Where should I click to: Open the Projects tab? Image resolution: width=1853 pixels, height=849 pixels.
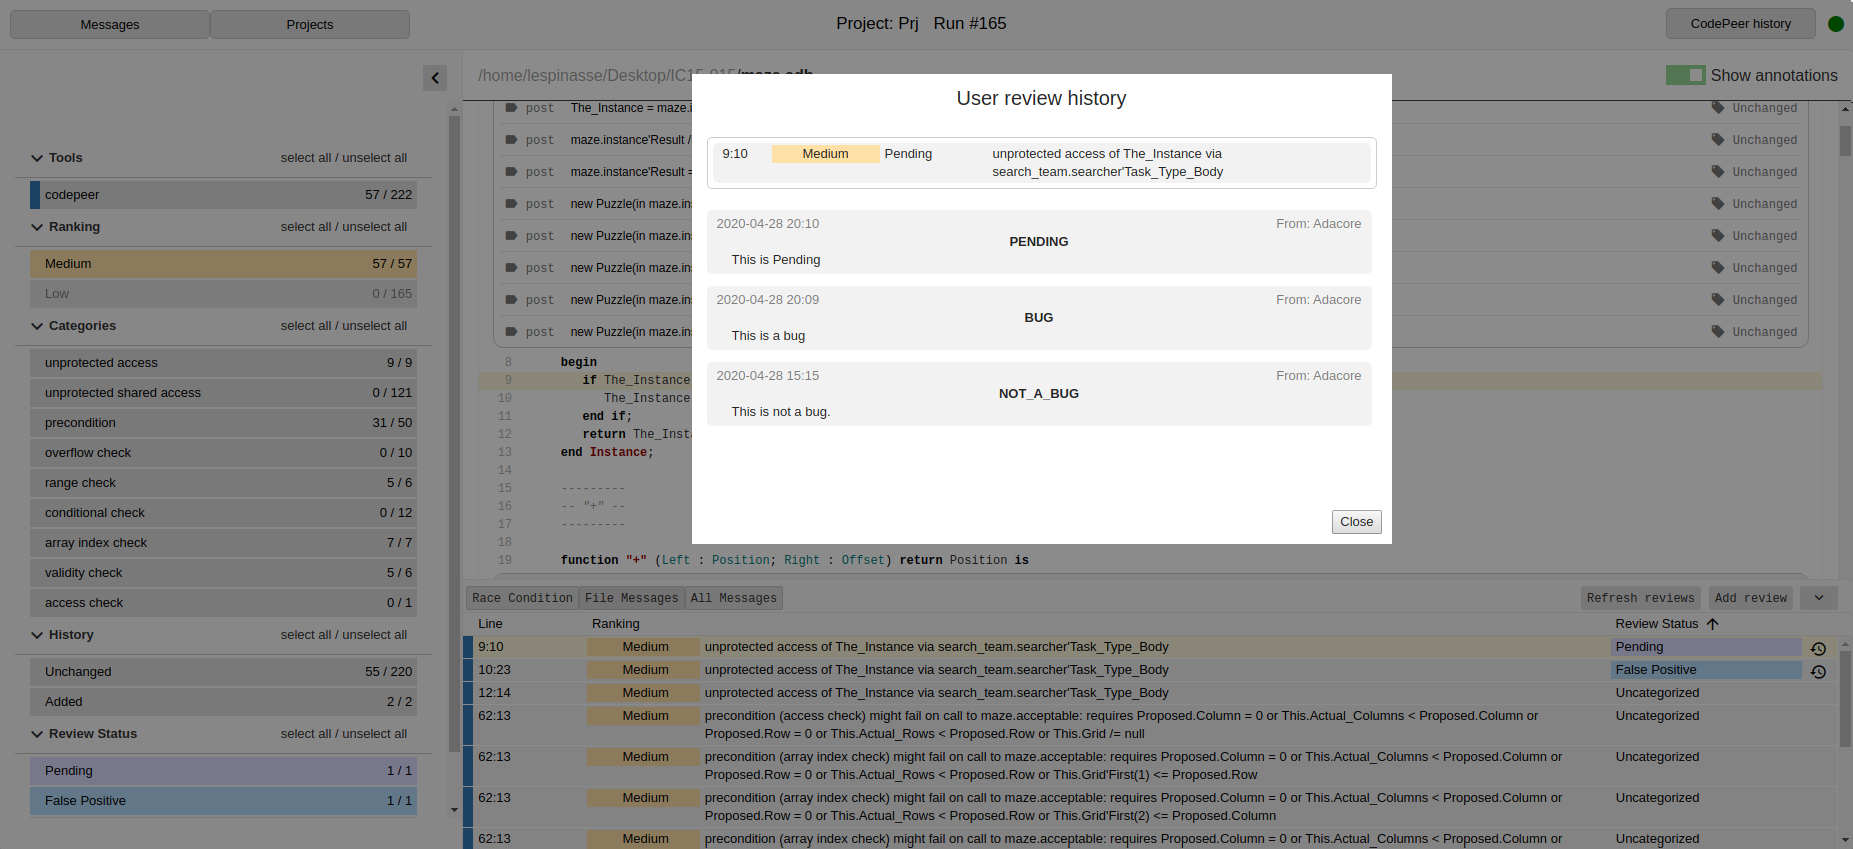coord(310,25)
